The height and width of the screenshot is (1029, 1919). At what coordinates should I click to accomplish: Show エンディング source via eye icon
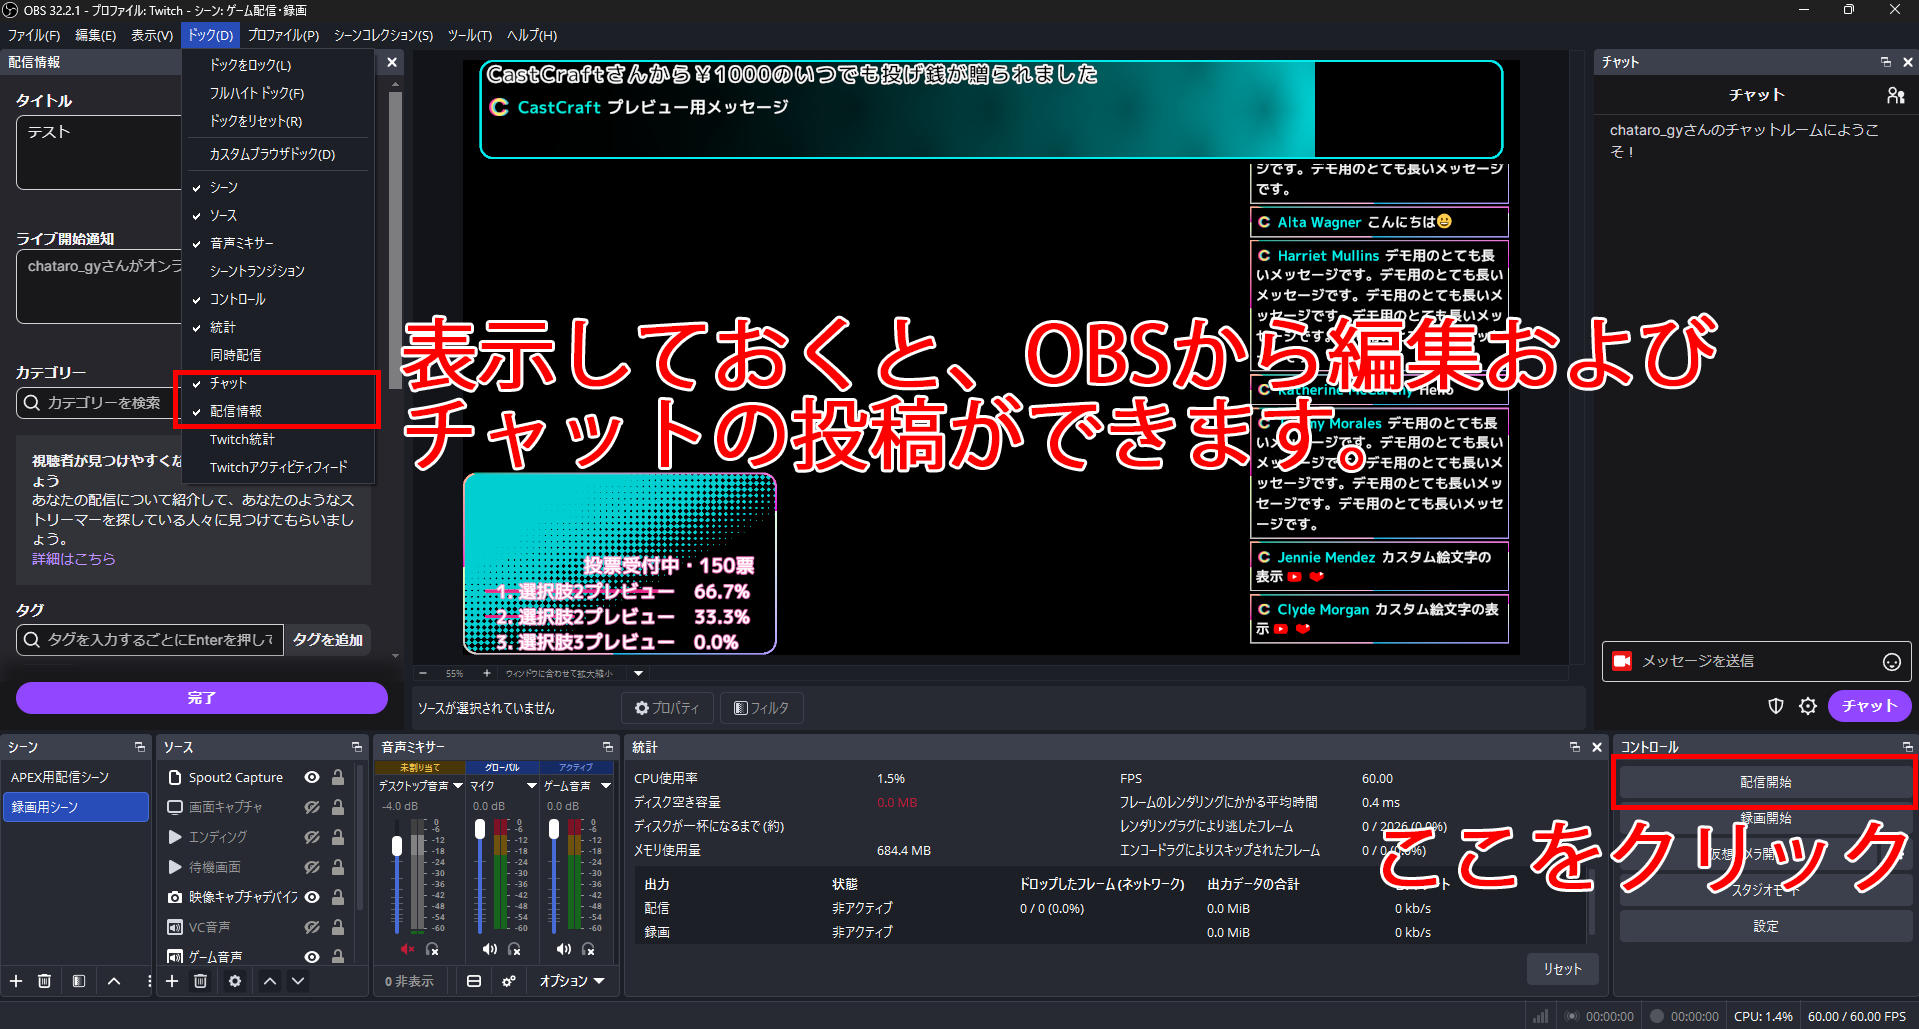[312, 837]
